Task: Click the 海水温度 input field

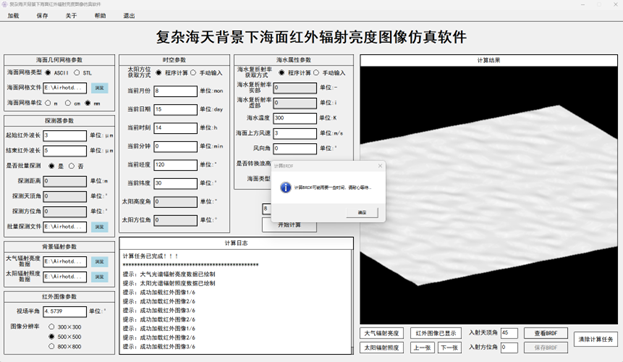Action: pyautogui.click(x=295, y=118)
